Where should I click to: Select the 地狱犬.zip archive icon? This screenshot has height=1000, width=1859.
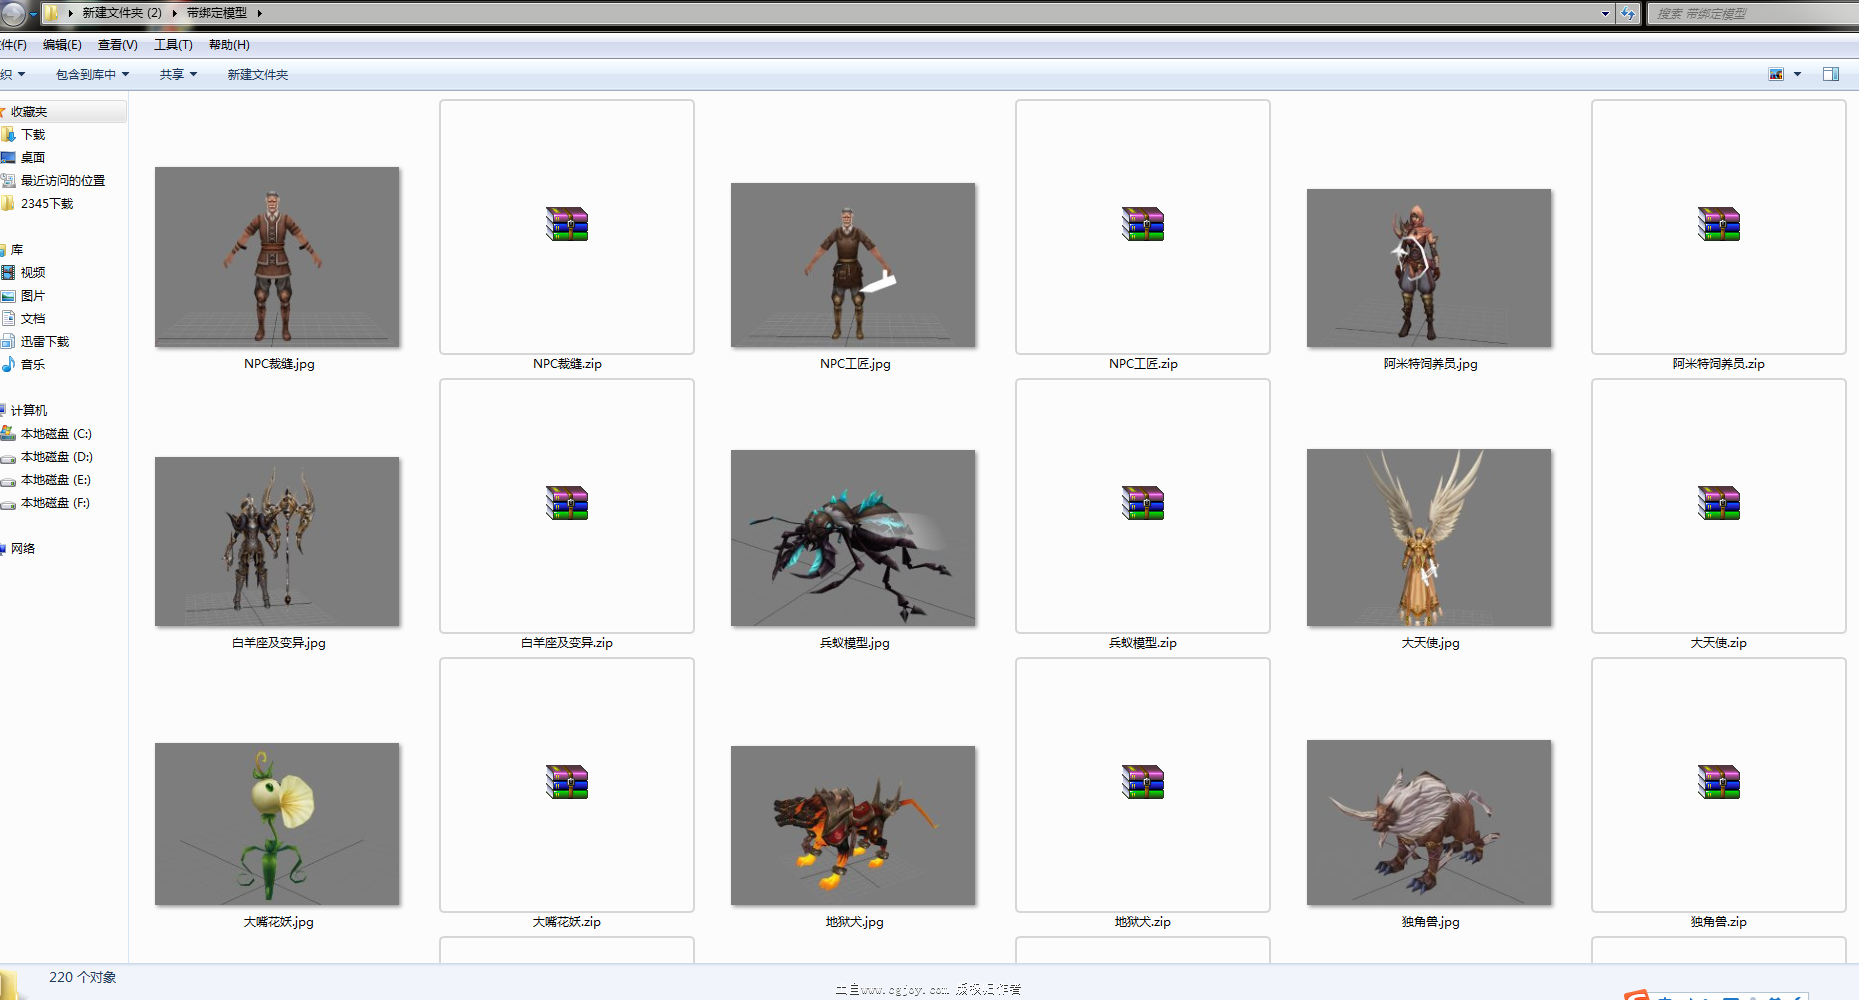pyautogui.click(x=1143, y=783)
